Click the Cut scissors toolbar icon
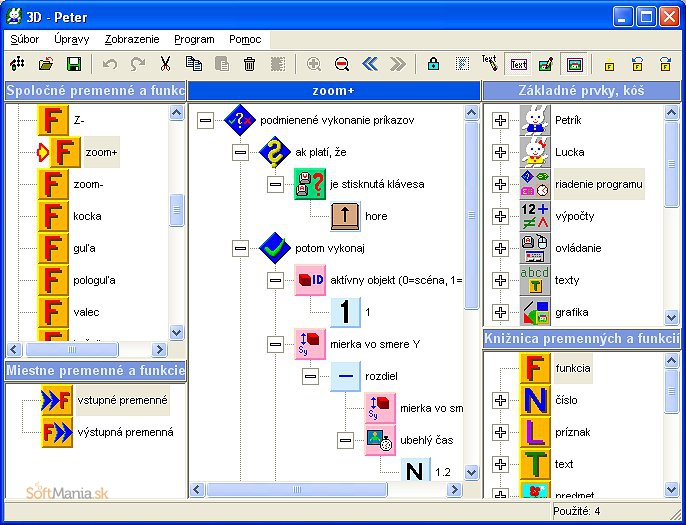Viewport: 686px width, 525px height. [166, 64]
